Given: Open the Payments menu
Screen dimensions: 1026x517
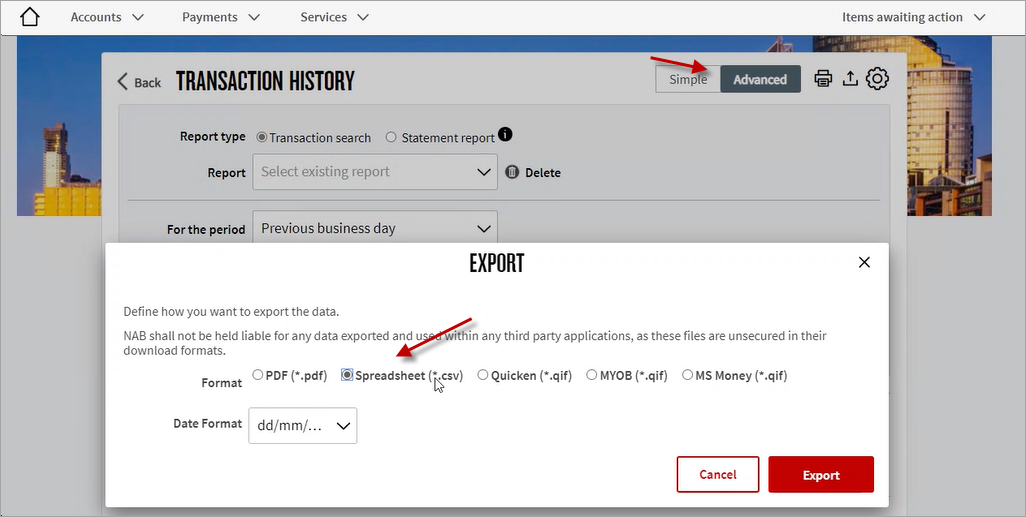Looking at the screenshot, I should tap(221, 17).
